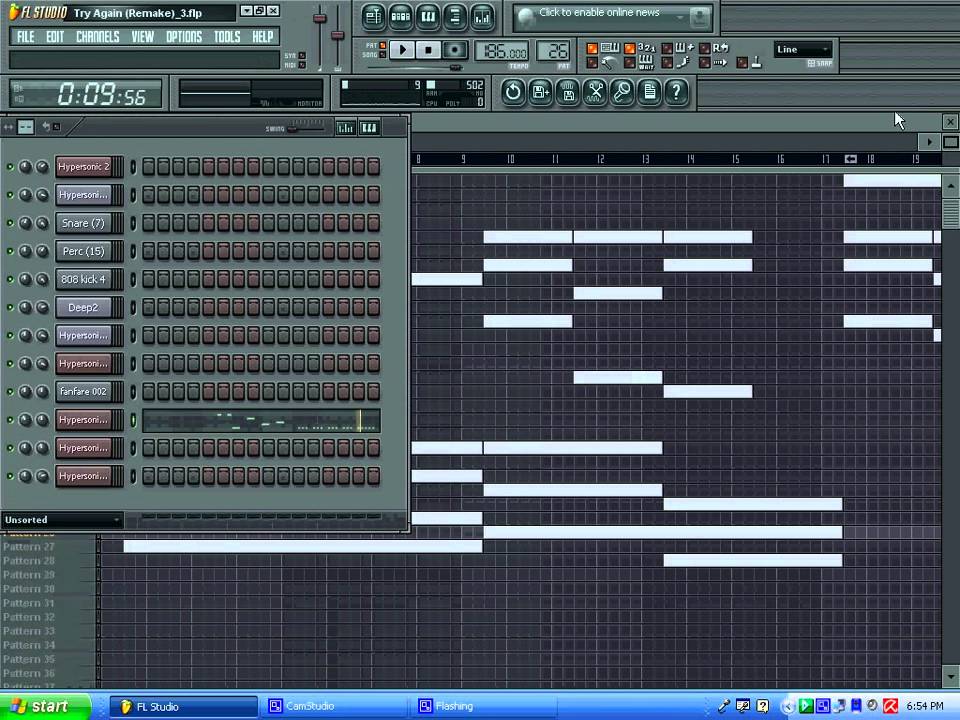
Task: Toggle the metronome option
Action: 592,62
